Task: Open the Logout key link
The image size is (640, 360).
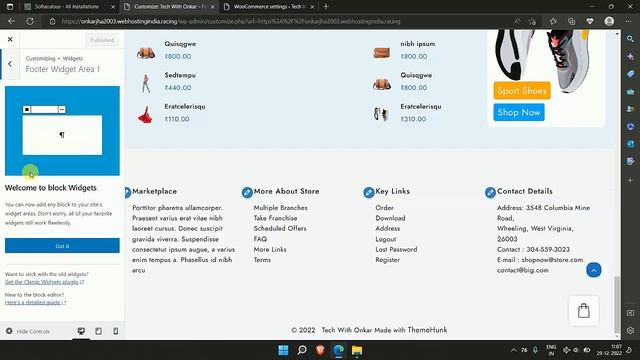Action: (385, 239)
